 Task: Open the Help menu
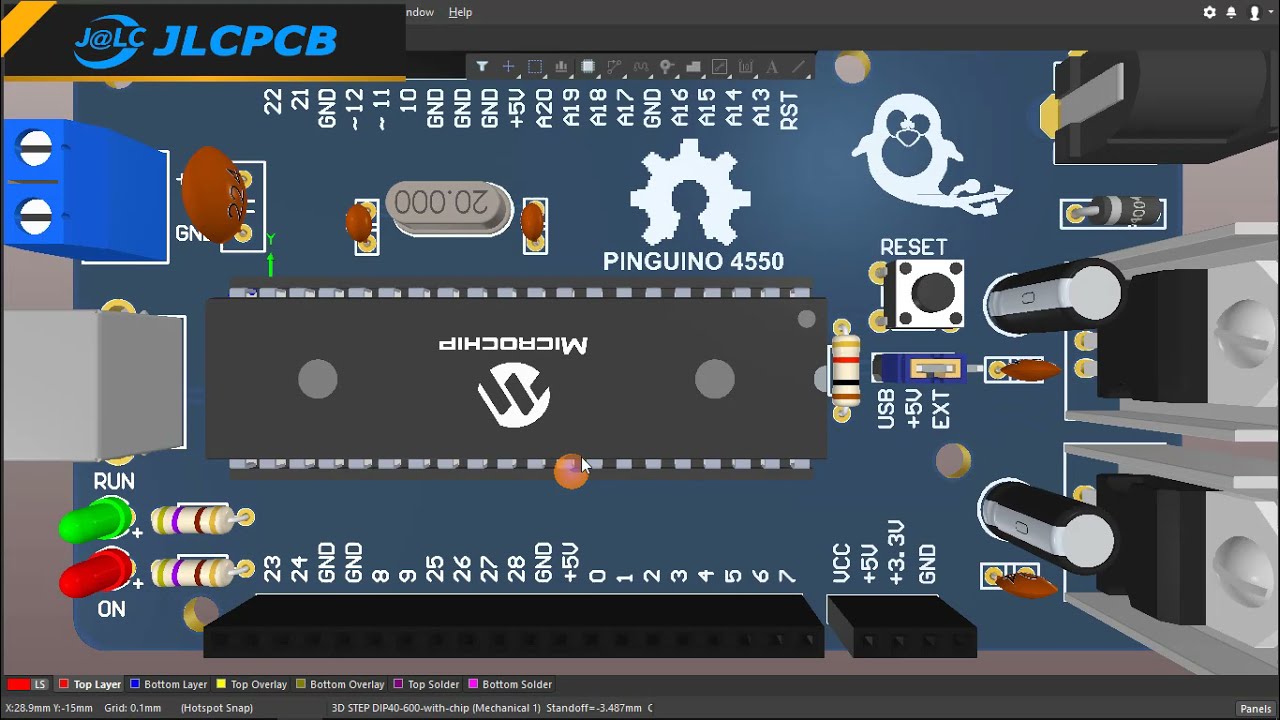point(460,12)
